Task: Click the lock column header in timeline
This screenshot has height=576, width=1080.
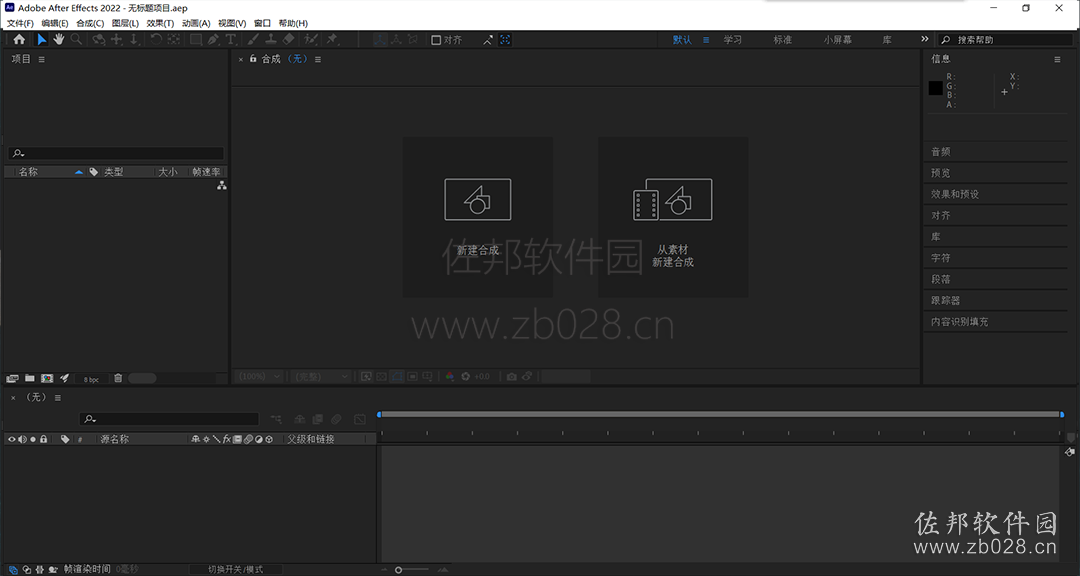Action: pyautogui.click(x=43, y=439)
